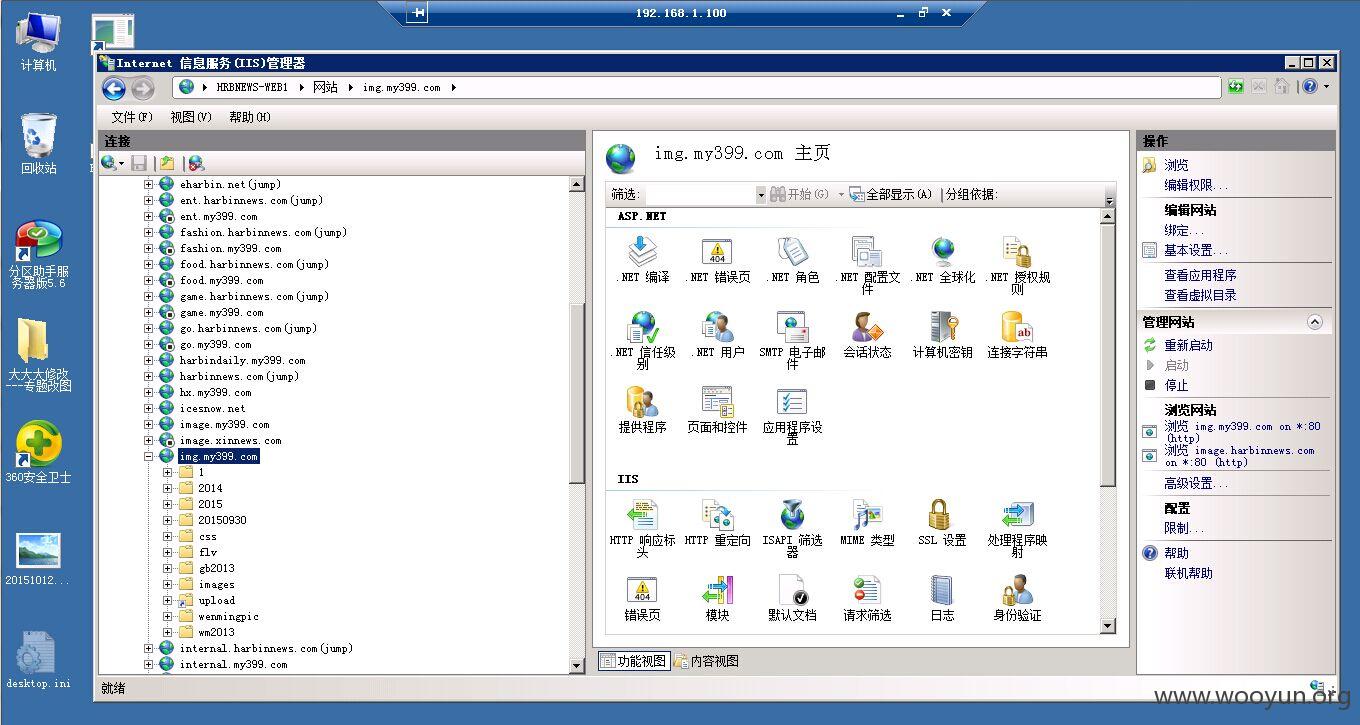Open the IIS 错误页 icon
The width and height of the screenshot is (1360, 725).
tap(642, 598)
